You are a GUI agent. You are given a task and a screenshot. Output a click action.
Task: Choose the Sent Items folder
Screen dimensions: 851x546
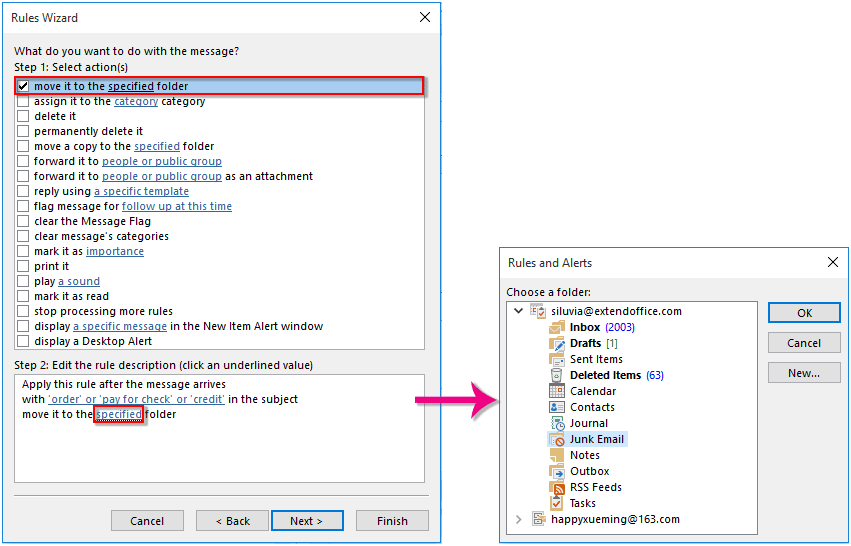596,359
